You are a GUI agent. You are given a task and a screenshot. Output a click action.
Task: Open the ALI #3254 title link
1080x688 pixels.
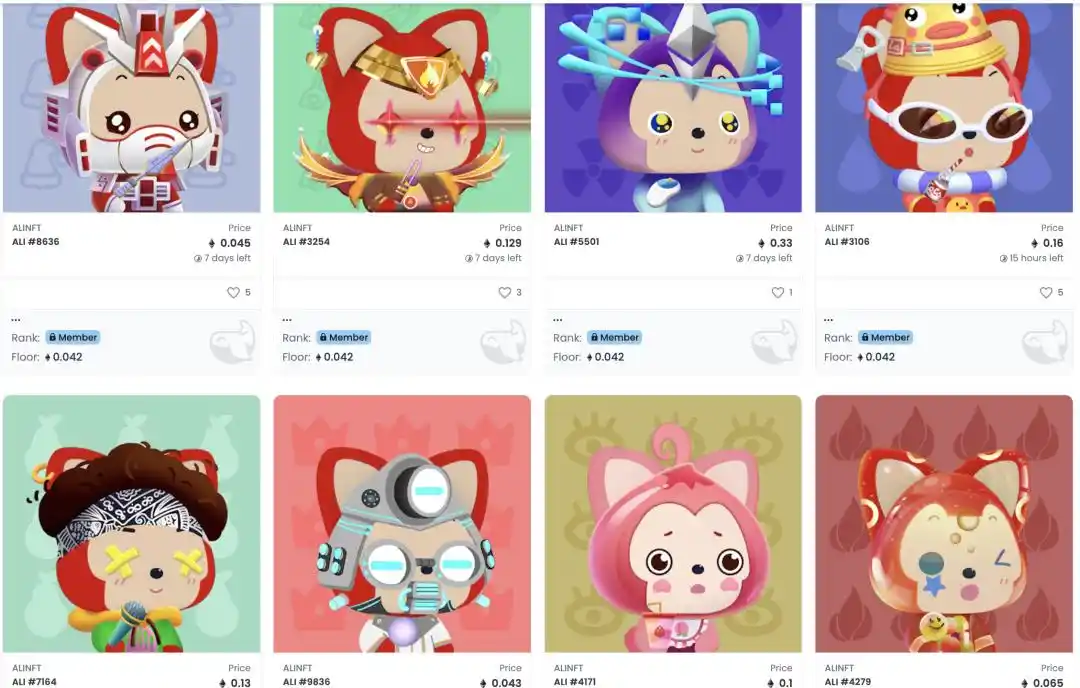click(307, 242)
